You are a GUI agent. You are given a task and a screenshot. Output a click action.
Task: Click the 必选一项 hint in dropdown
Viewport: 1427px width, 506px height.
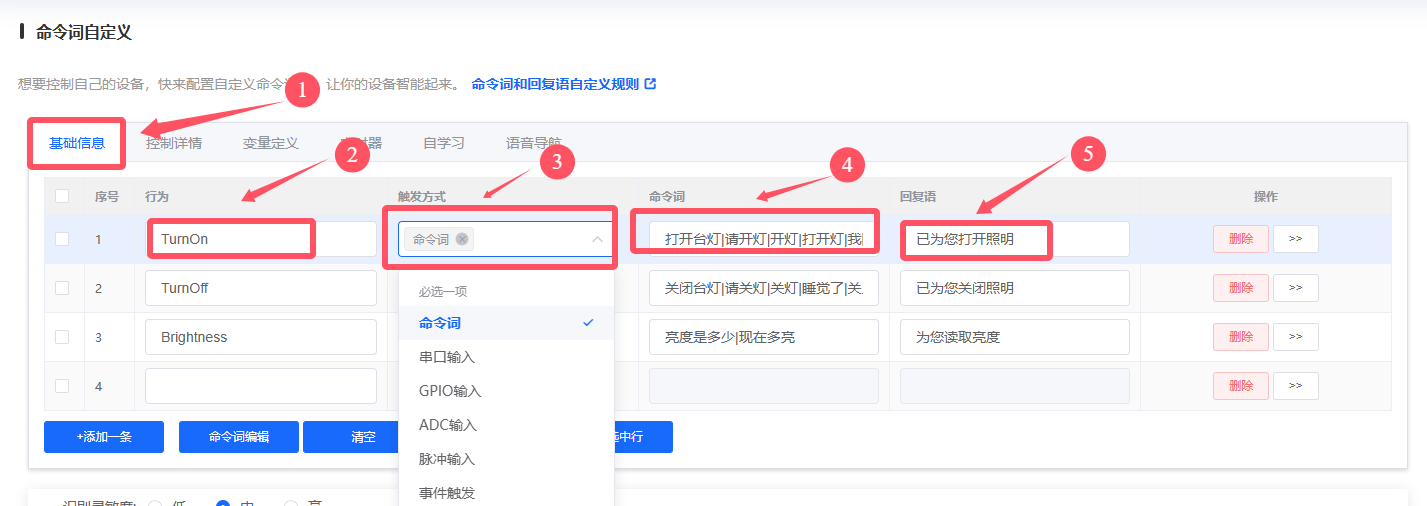(x=442, y=292)
